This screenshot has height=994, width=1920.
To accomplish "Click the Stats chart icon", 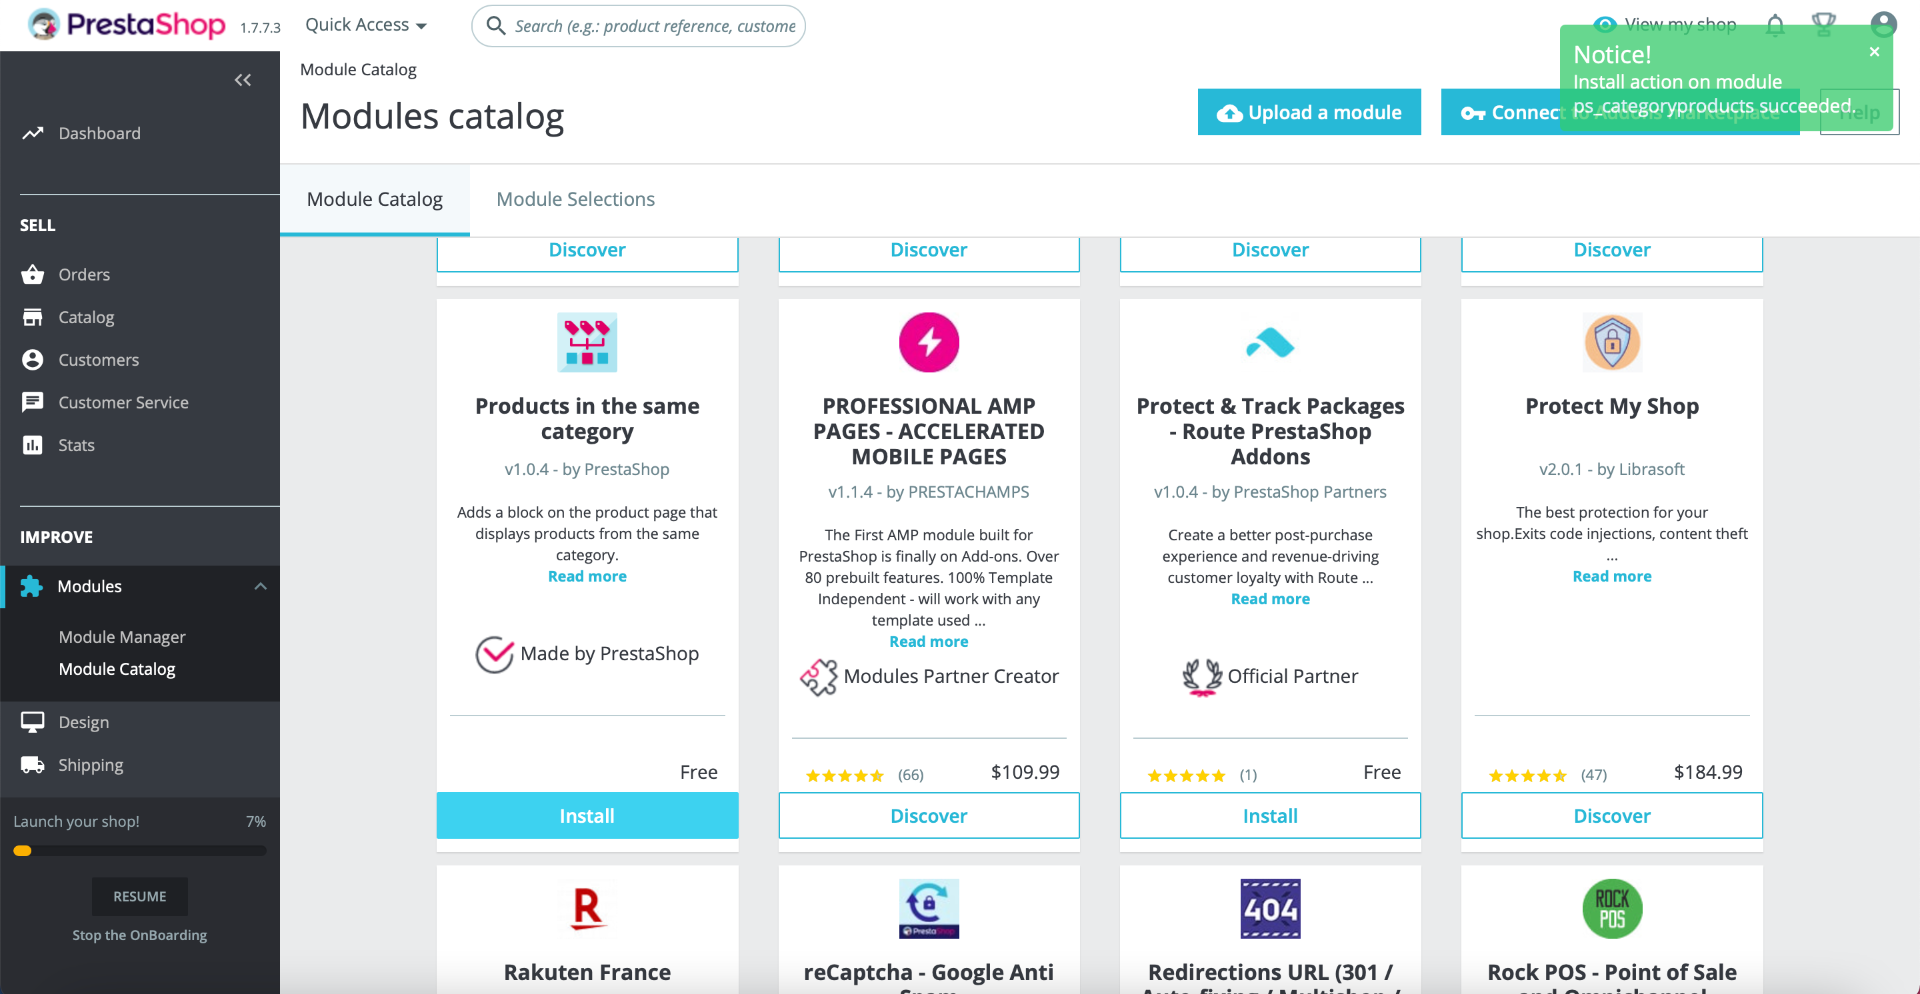I will click(33, 445).
